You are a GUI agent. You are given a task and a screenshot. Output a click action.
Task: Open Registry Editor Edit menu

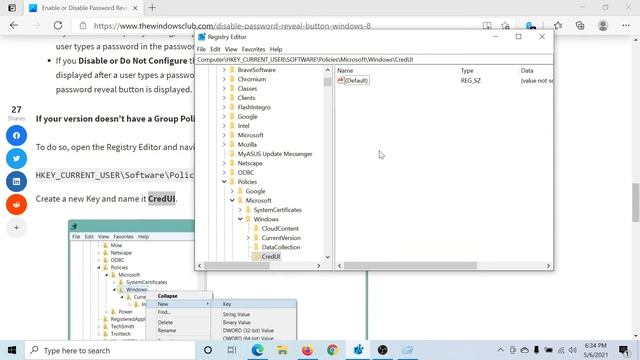point(215,49)
